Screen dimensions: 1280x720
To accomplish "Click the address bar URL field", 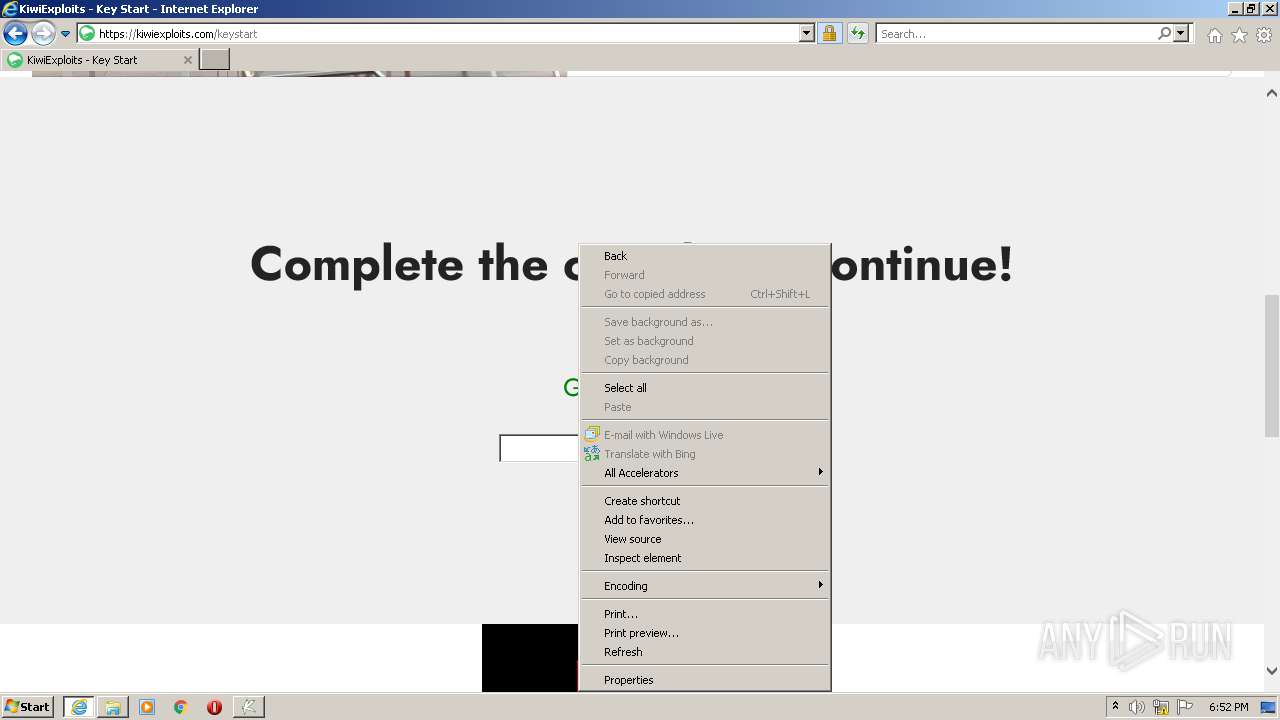I will click(438, 34).
